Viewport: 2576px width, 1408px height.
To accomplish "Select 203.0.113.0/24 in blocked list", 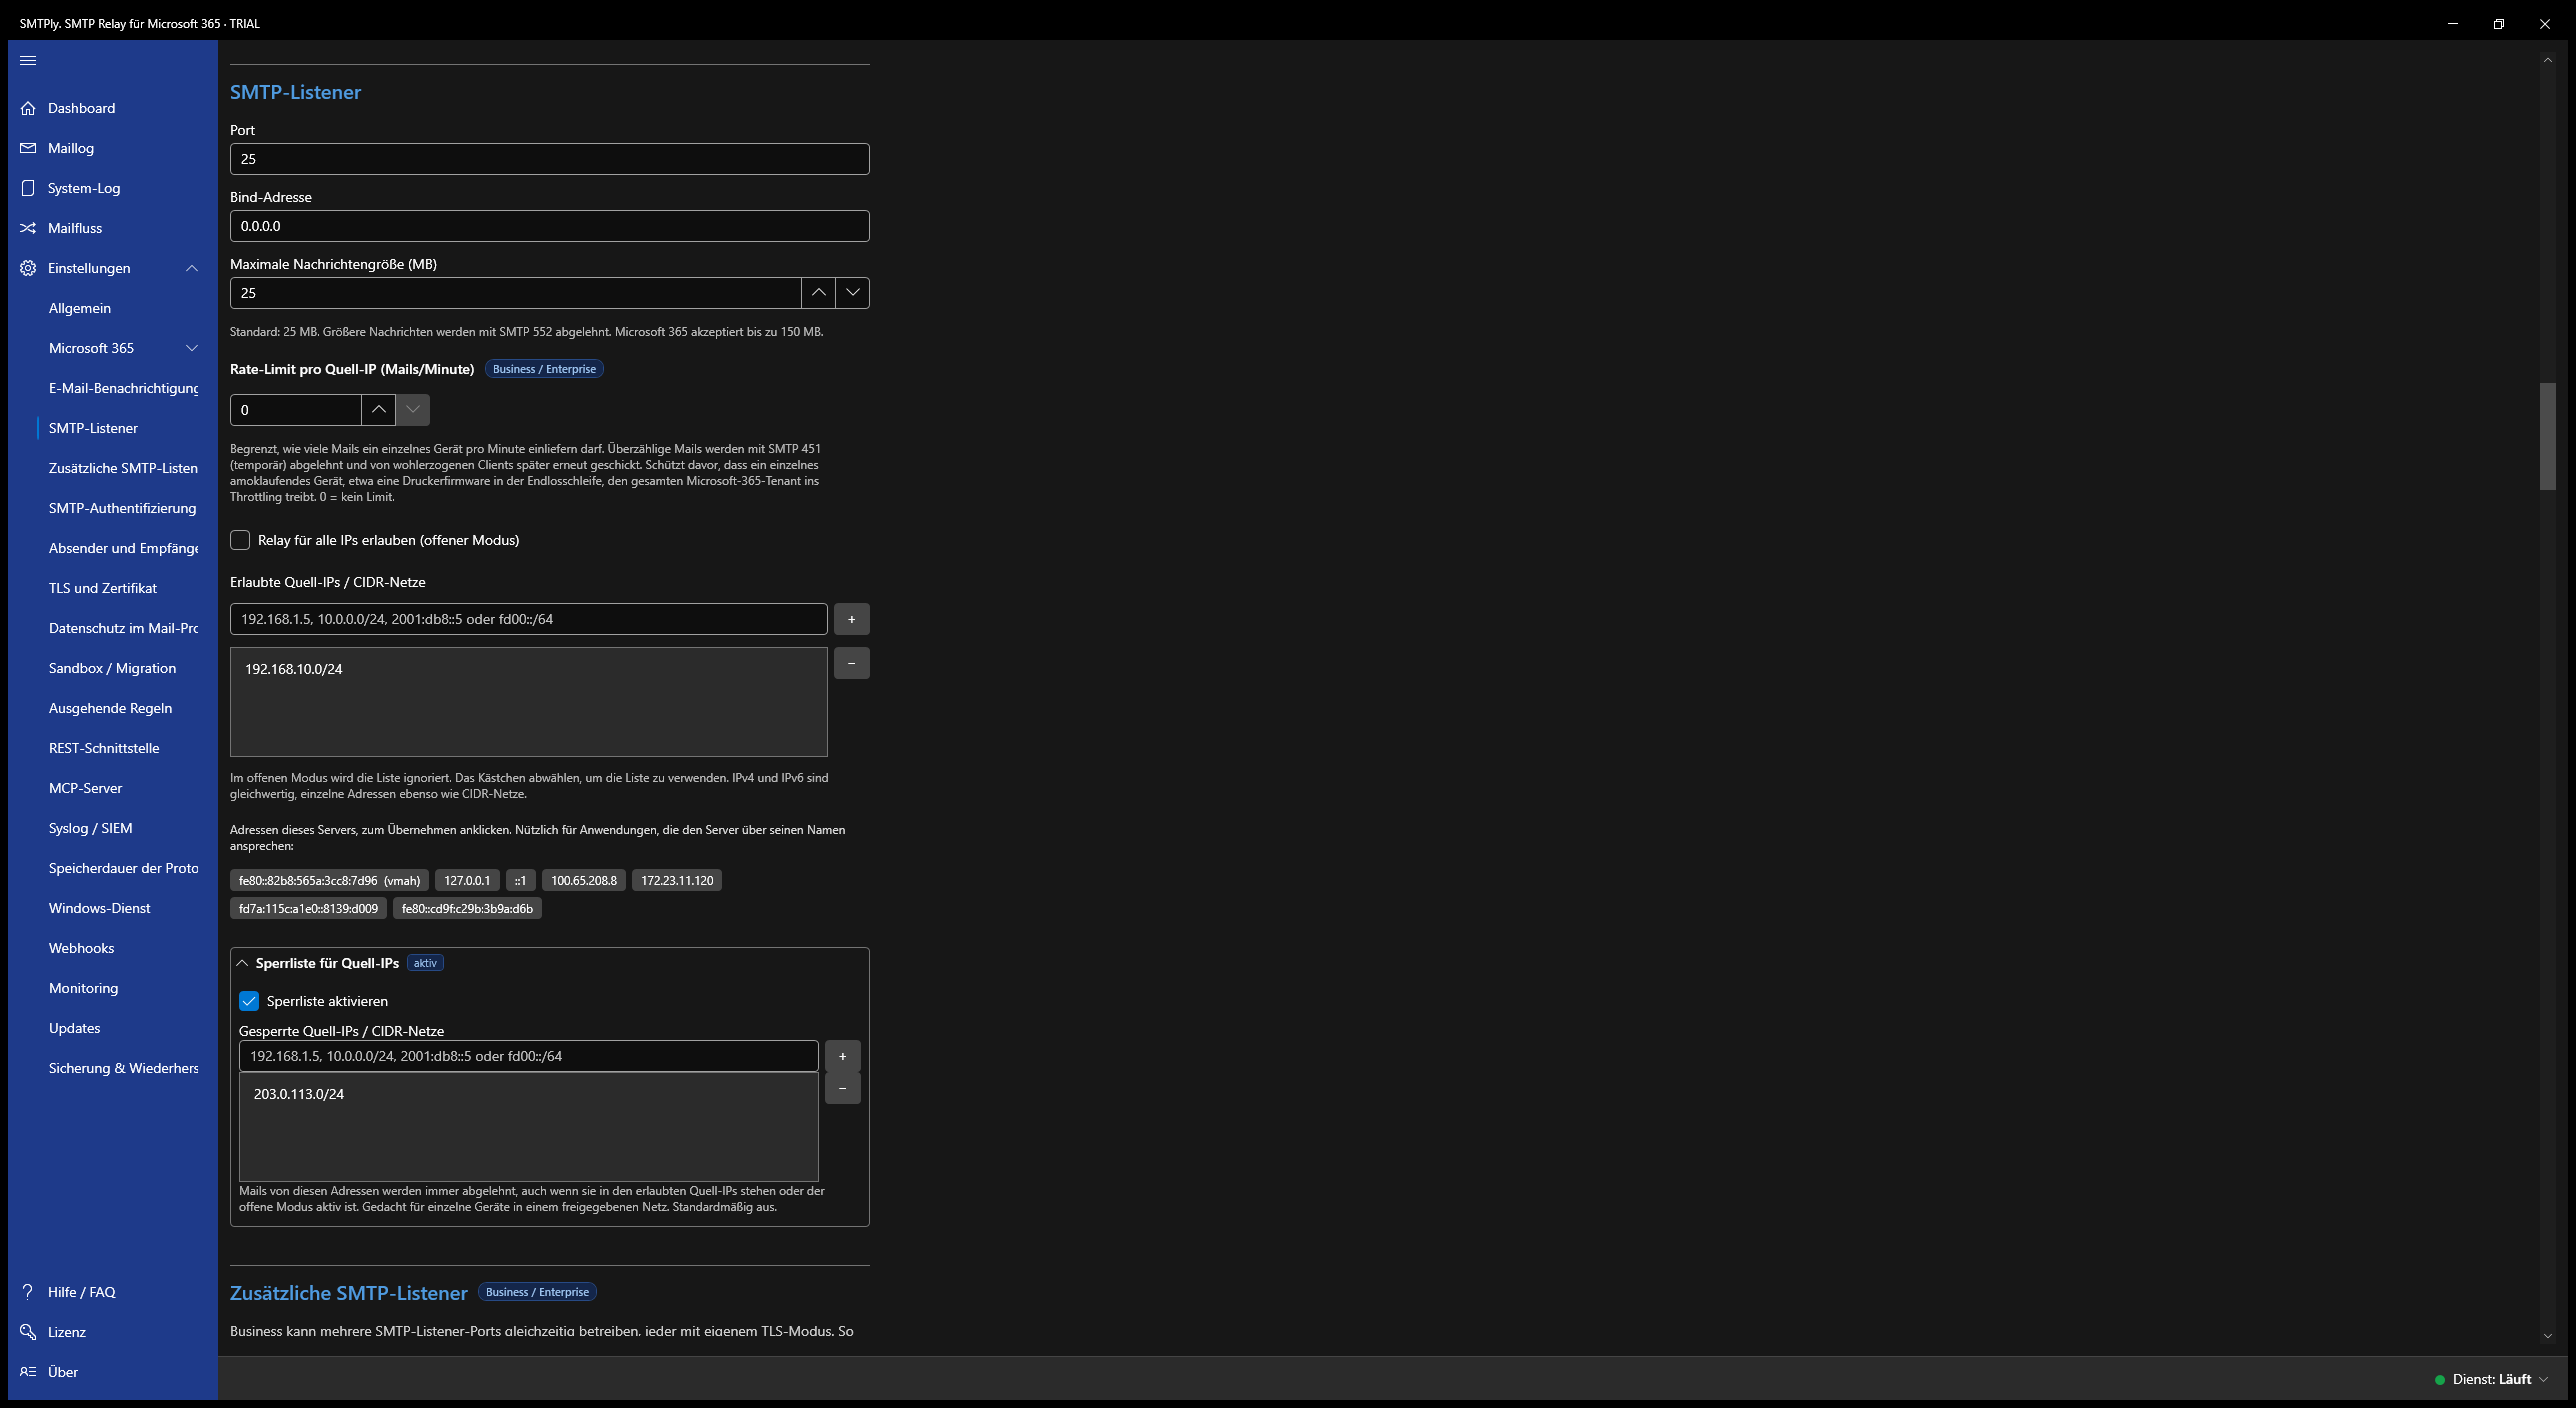I will (x=528, y=1094).
